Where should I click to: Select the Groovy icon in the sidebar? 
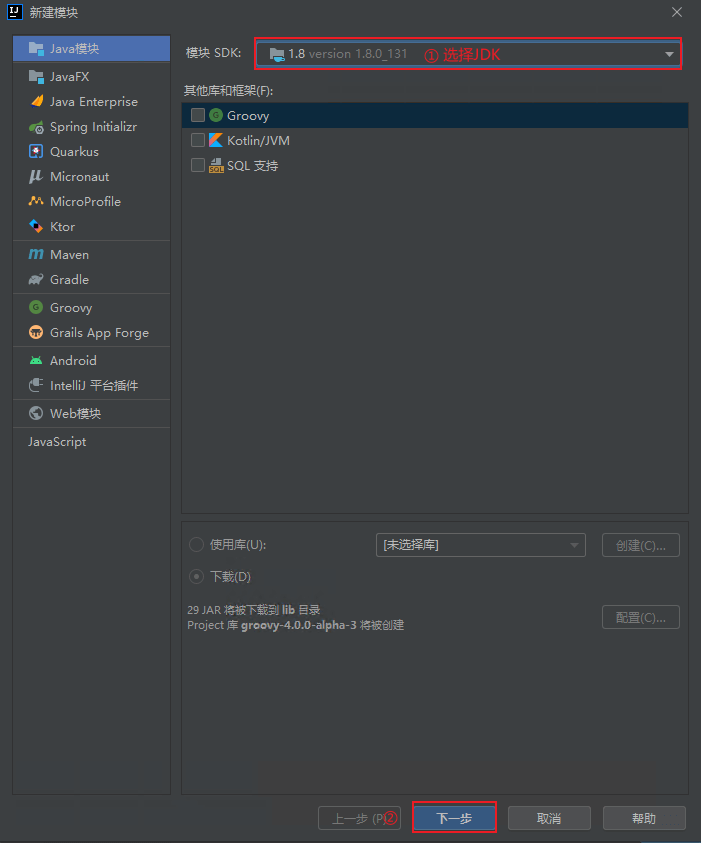(36, 307)
